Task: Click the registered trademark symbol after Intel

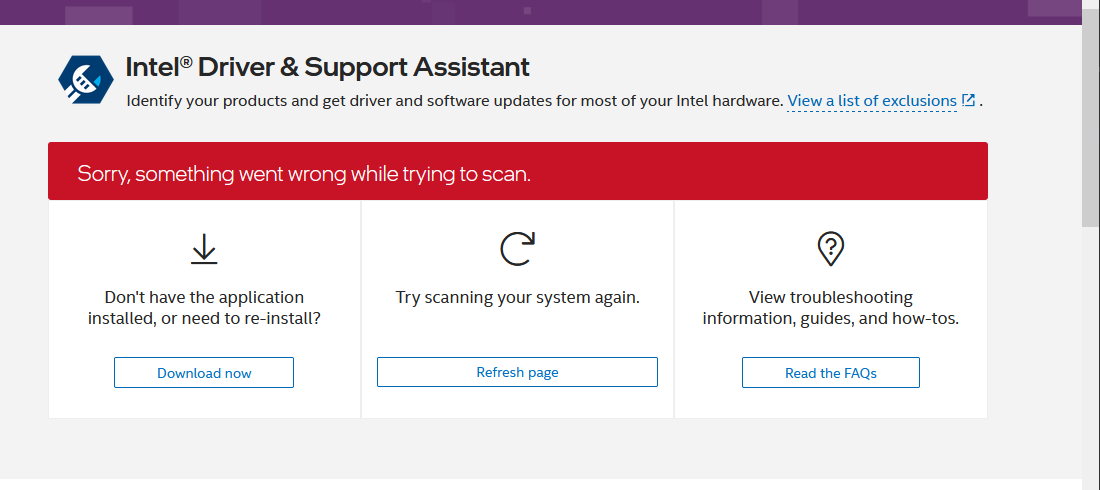Action: [x=186, y=62]
